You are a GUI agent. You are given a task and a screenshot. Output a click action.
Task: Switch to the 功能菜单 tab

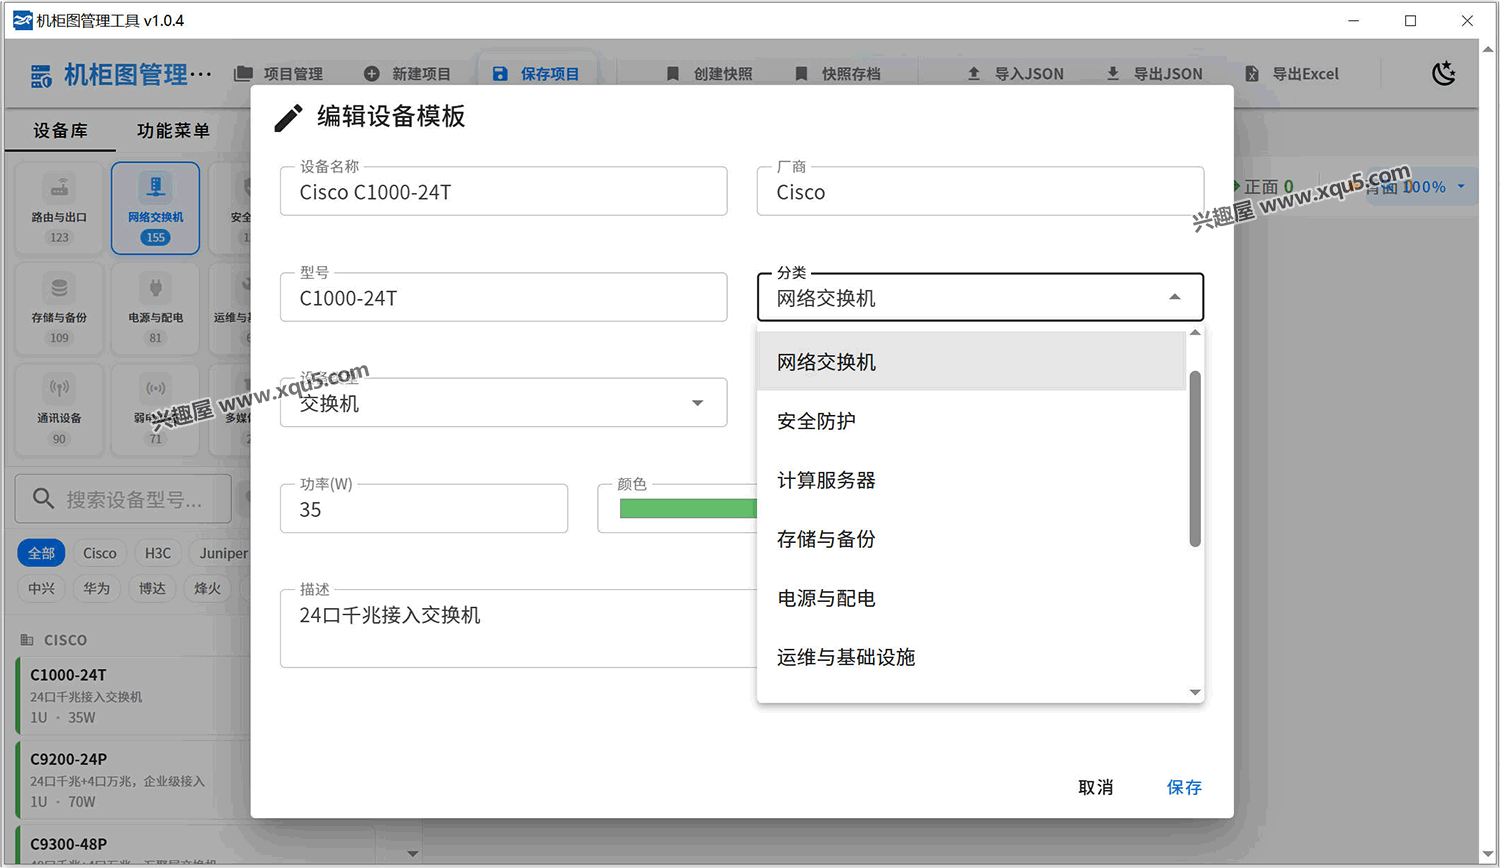(x=173, y=130)
